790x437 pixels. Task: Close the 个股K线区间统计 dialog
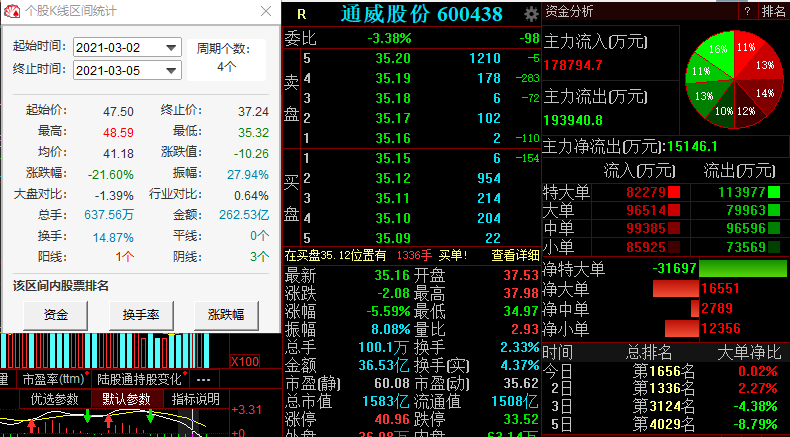[x=266, y=11]
